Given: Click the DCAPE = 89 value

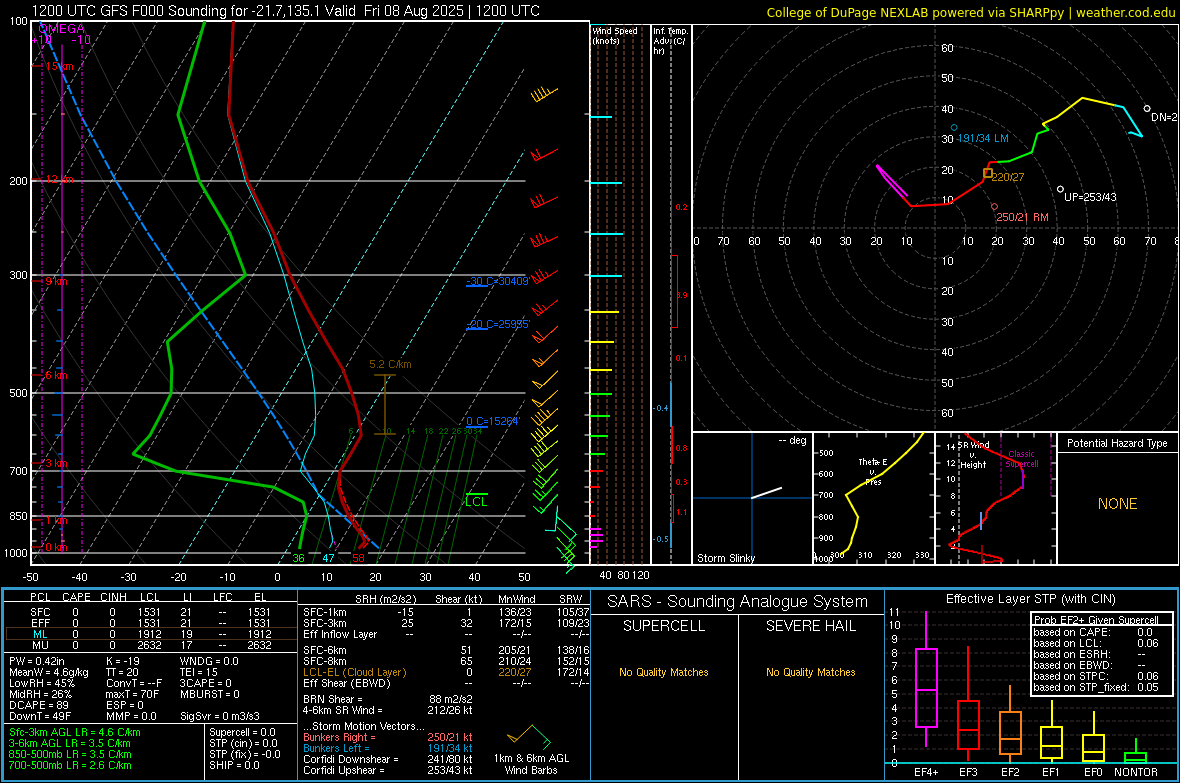Looking at the screenshot, I should point(39,705).
